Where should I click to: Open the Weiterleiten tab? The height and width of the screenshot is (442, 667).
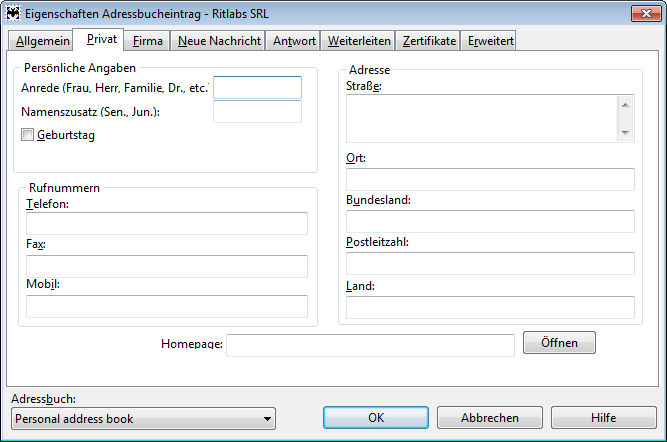pyautogui.click(x=360, y=41)
